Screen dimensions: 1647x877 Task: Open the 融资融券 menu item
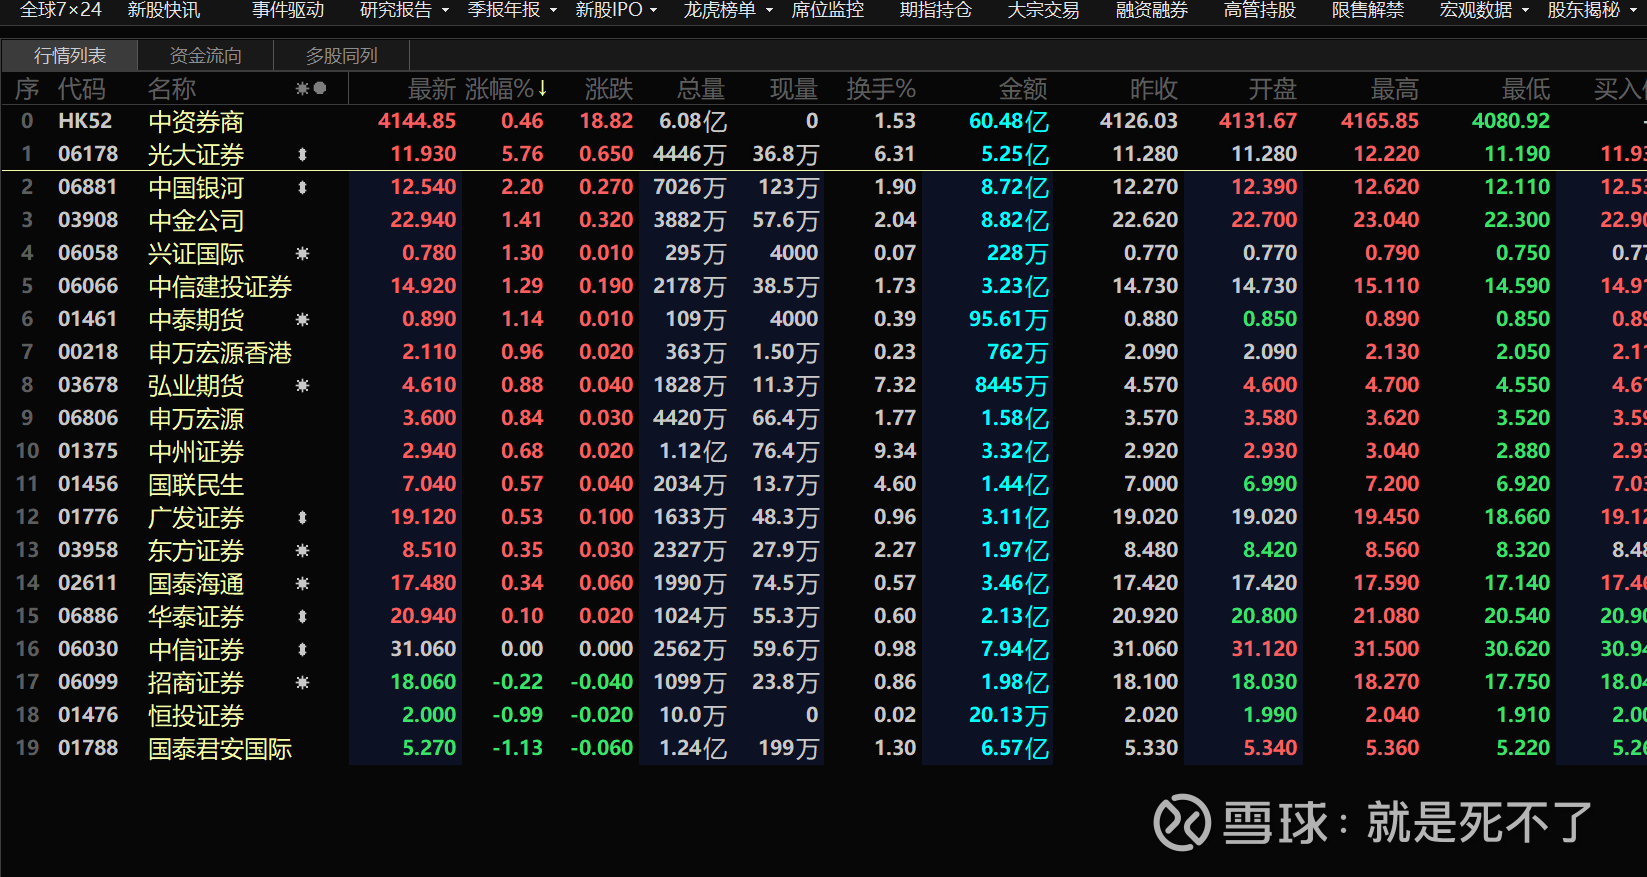1152,10
